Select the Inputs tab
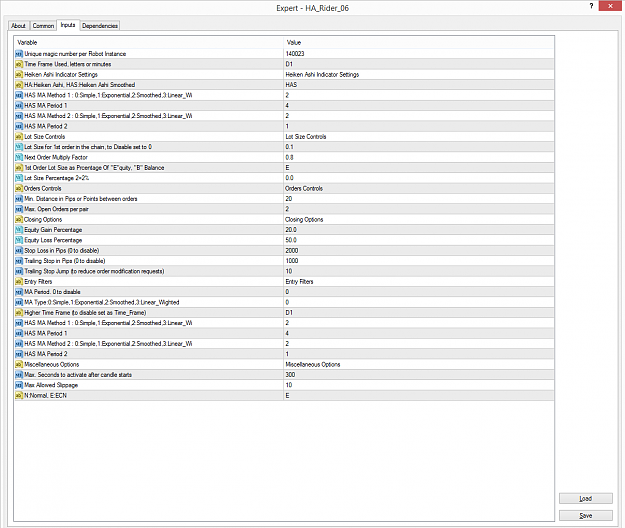This screenshot has height=528, width=625. coord(68,25)
